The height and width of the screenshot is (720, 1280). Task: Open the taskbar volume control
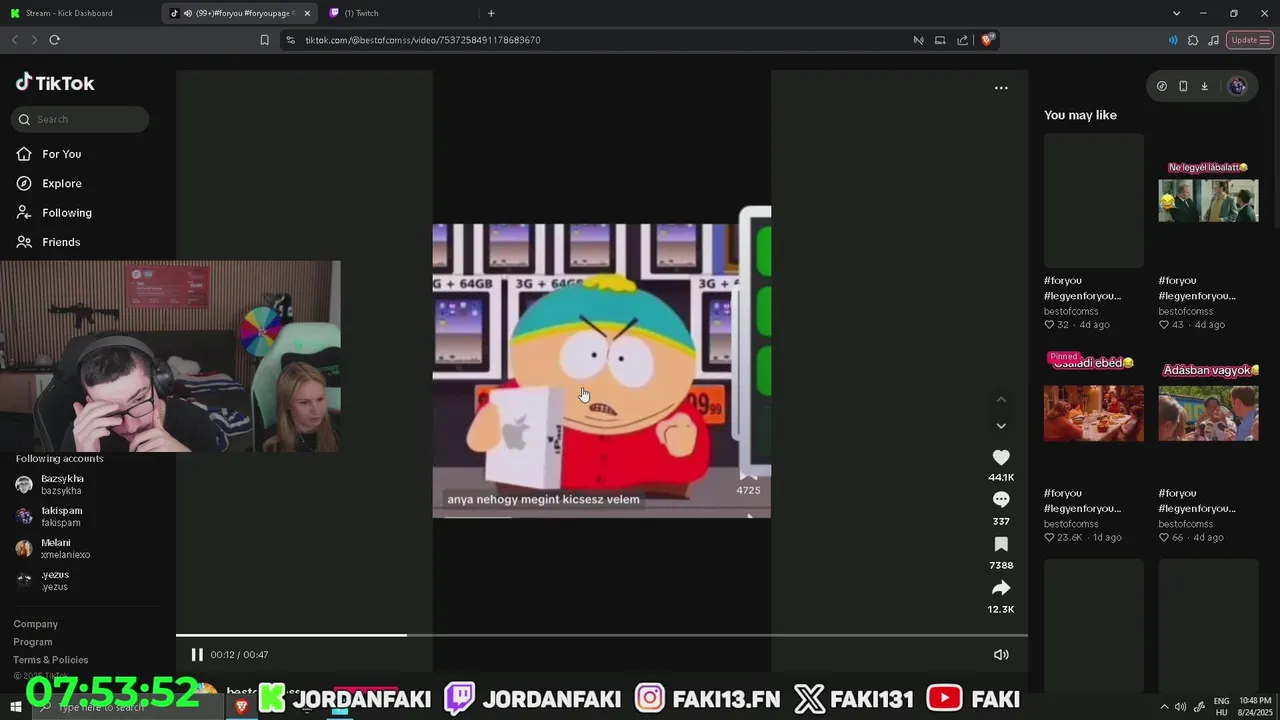click(x=1181, y=707)
